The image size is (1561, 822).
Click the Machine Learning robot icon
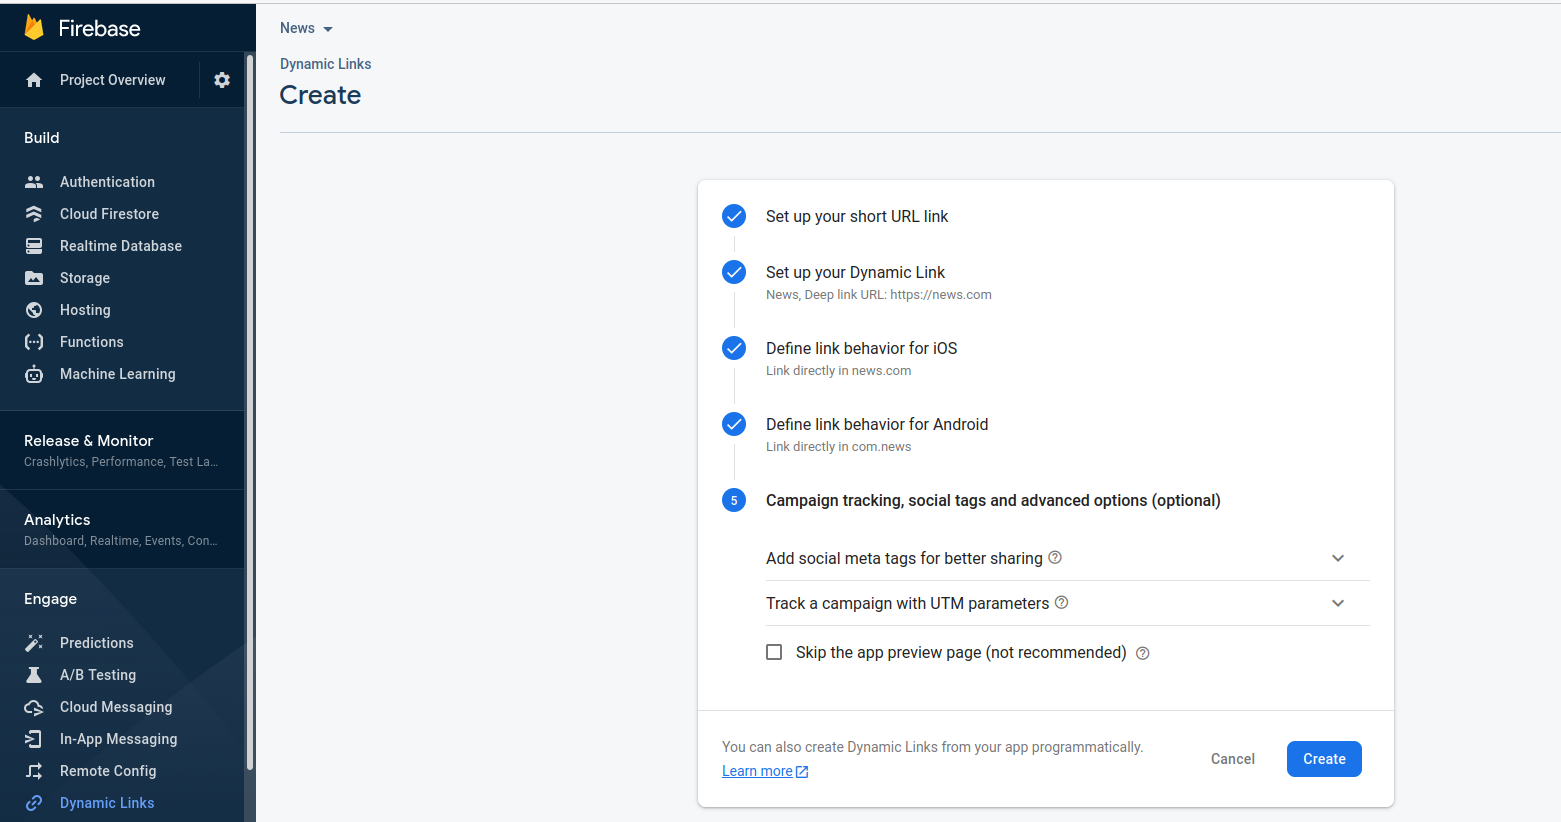(34, 374)
